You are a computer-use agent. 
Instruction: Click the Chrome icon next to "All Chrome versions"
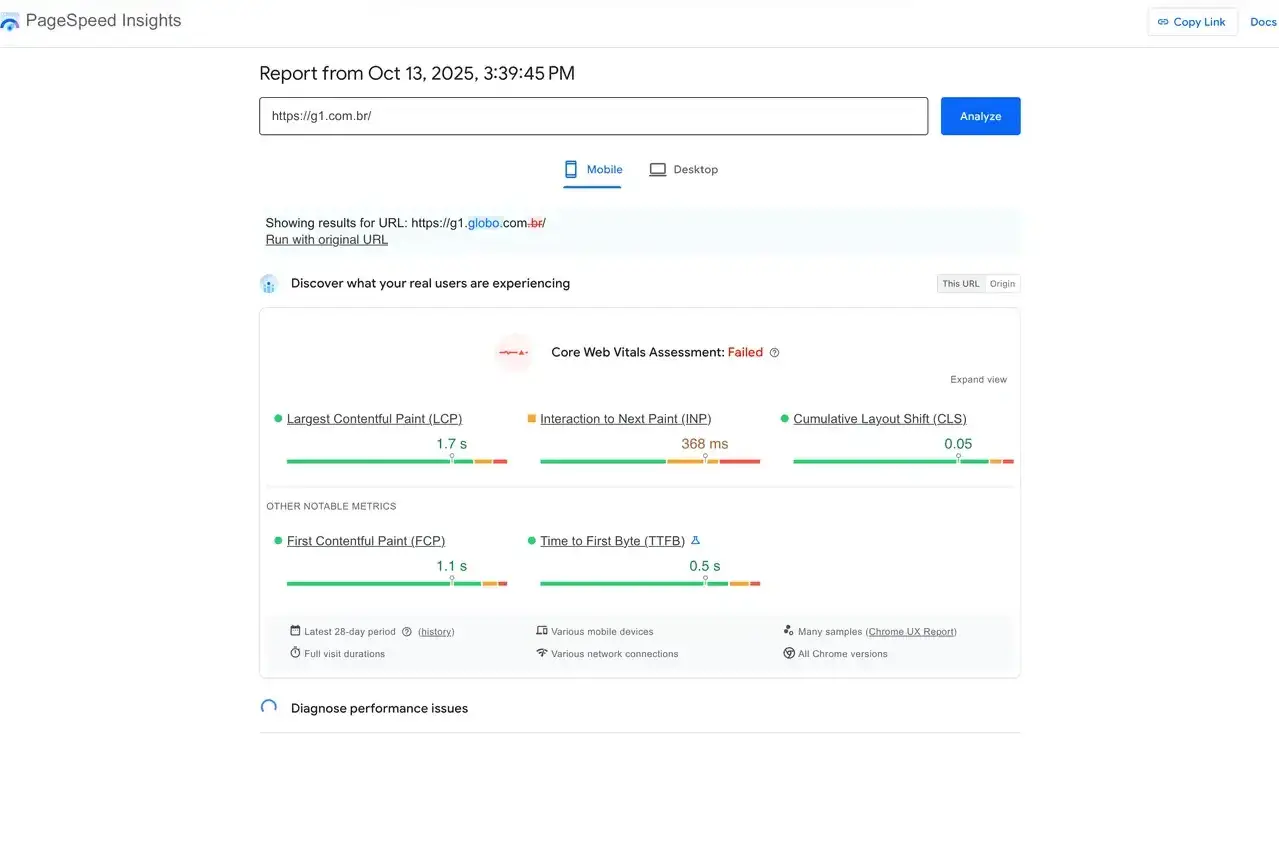point(789,653)
